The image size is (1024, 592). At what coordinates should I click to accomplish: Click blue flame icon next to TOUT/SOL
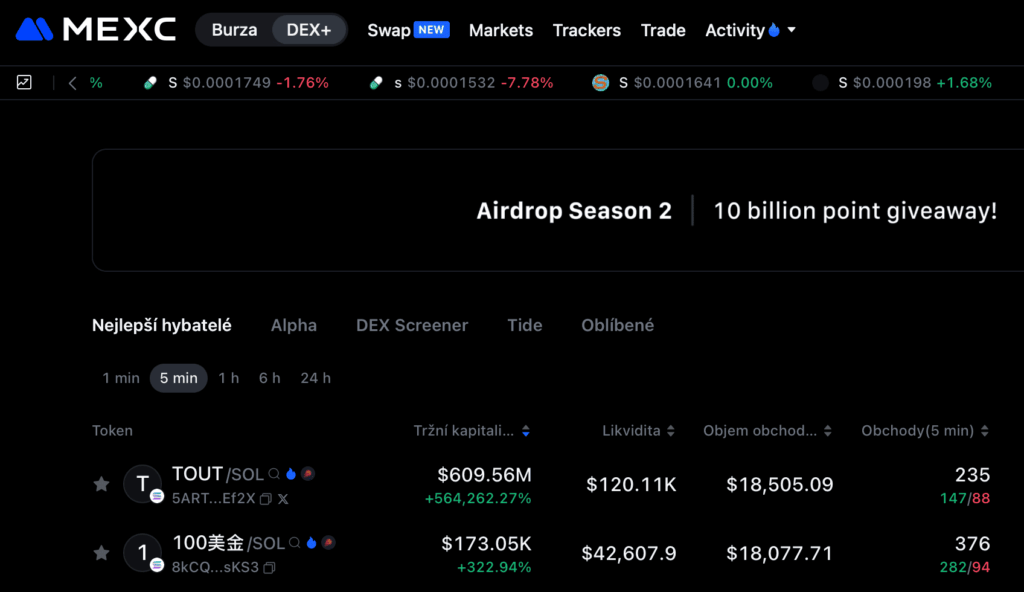click(x=291, y=474)
